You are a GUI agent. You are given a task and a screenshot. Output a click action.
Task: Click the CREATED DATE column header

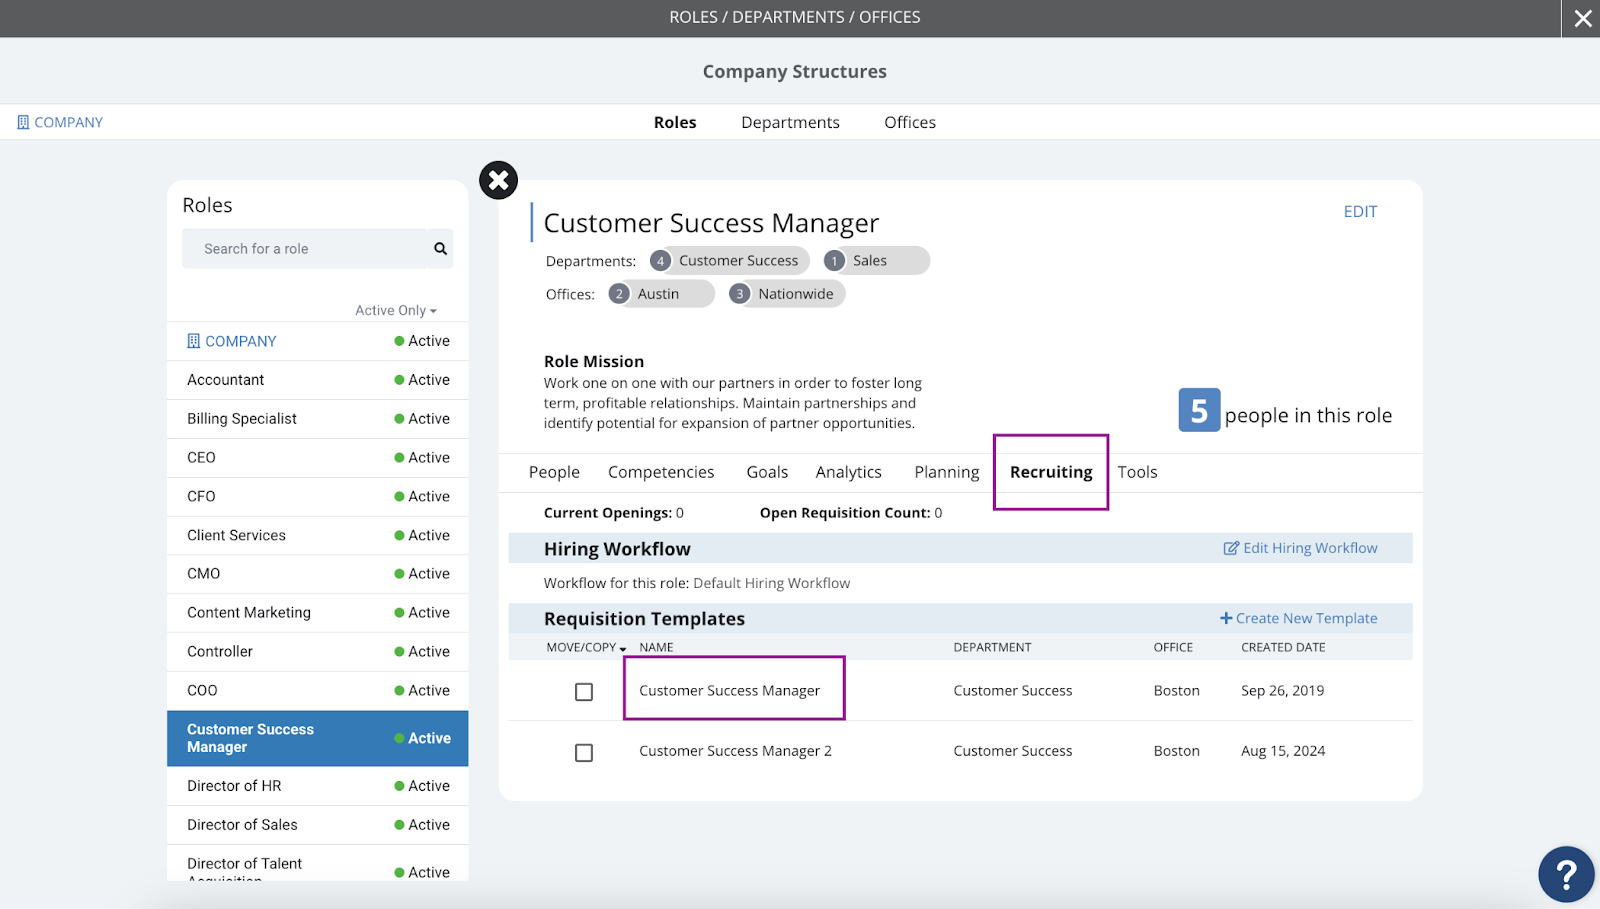(x=1283, y=648)
